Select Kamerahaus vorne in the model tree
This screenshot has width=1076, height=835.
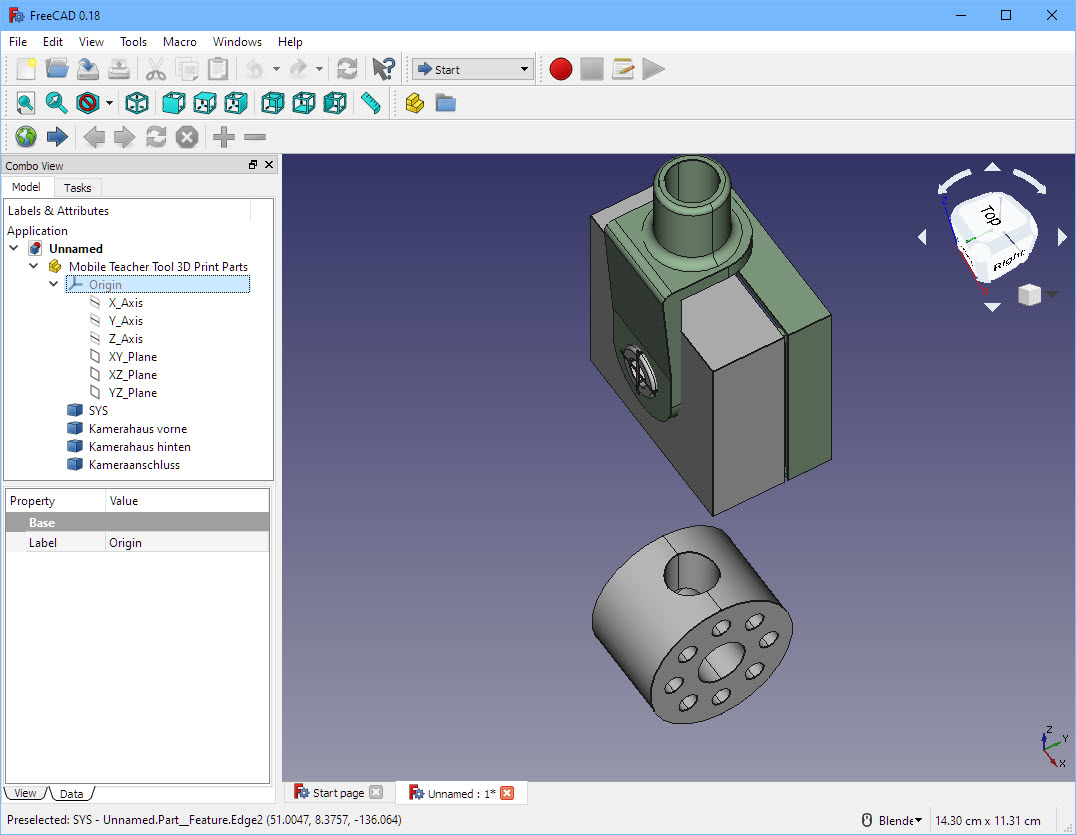coord(137,429)
